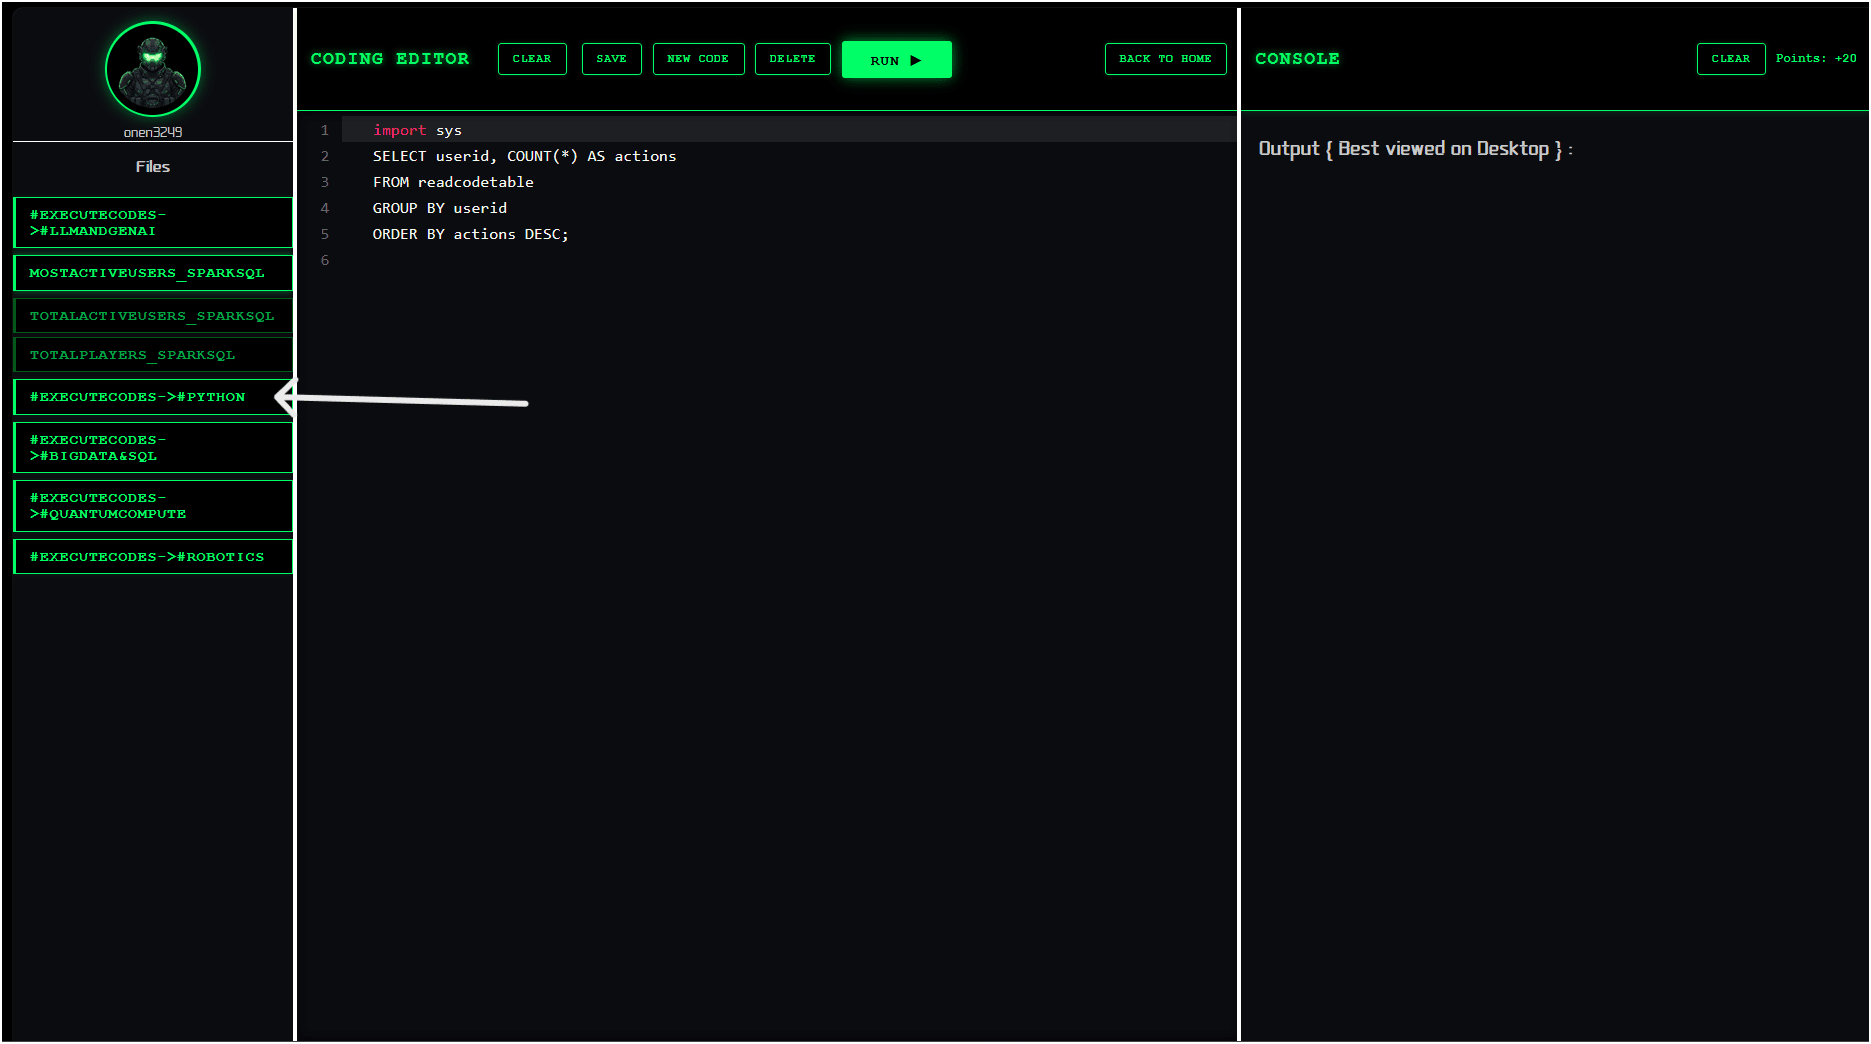This screenshot has height=1044, width=1871.
Task: Go back to home
Action: point(1166,59)
